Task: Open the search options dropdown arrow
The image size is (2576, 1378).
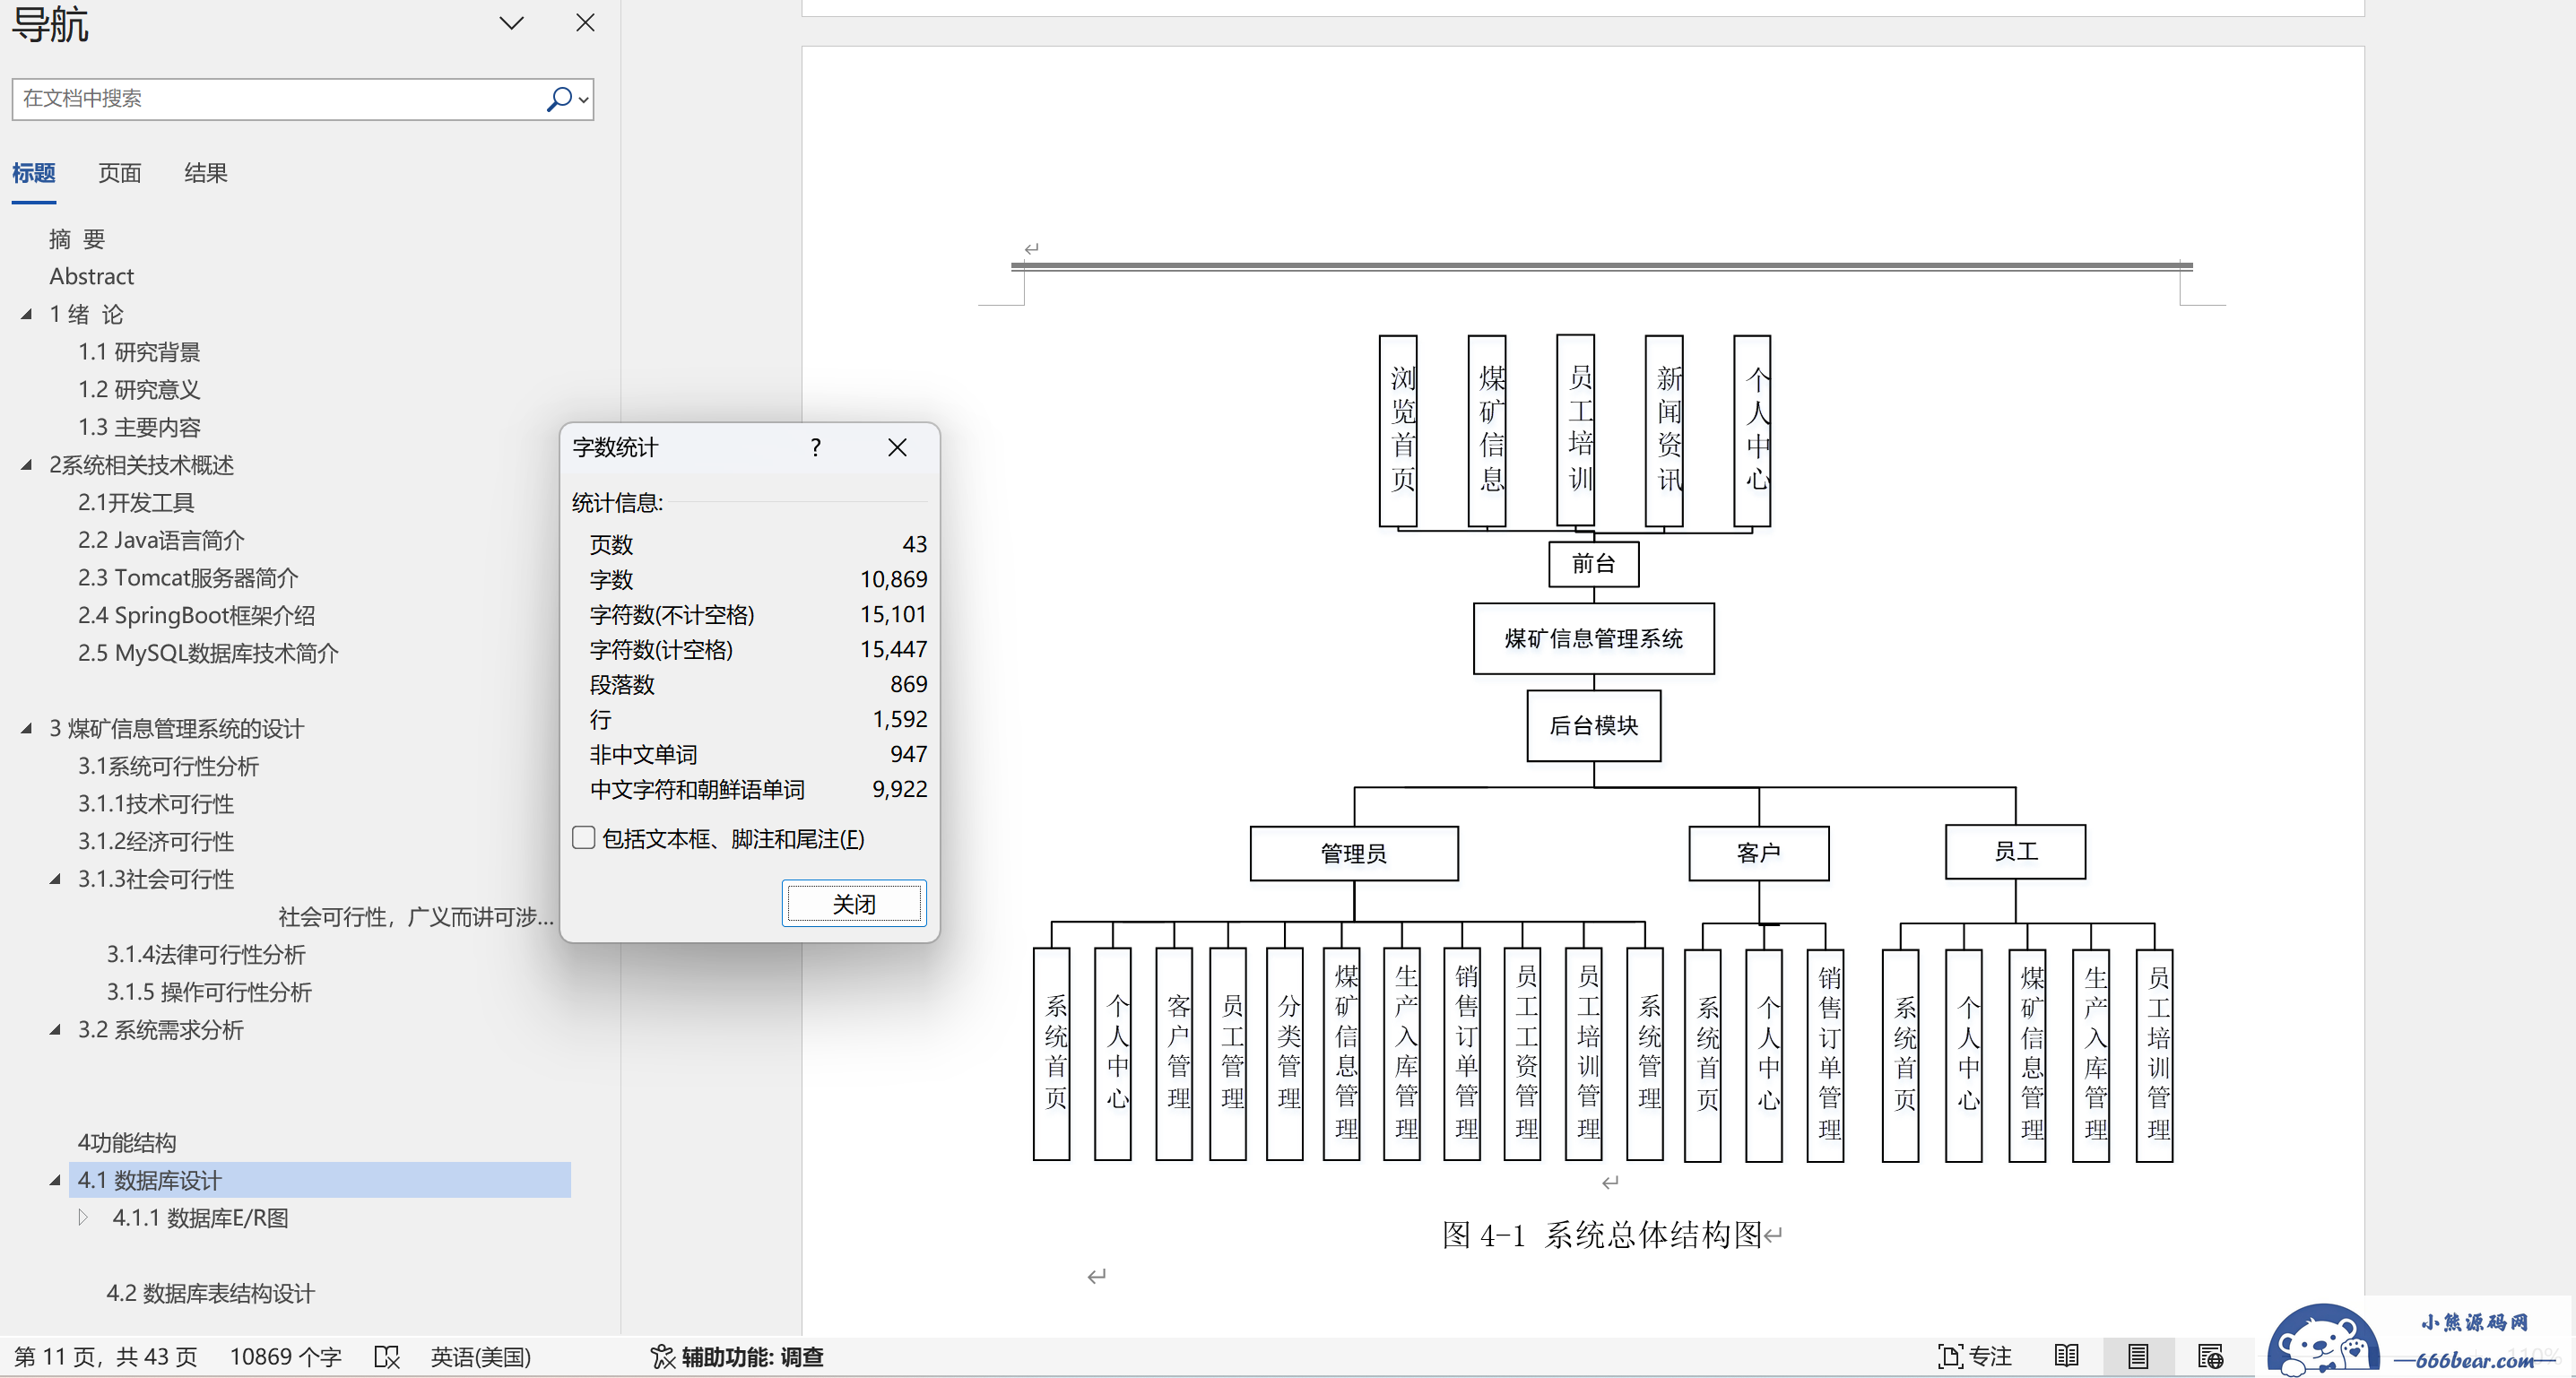Action: tap(583, 100)
